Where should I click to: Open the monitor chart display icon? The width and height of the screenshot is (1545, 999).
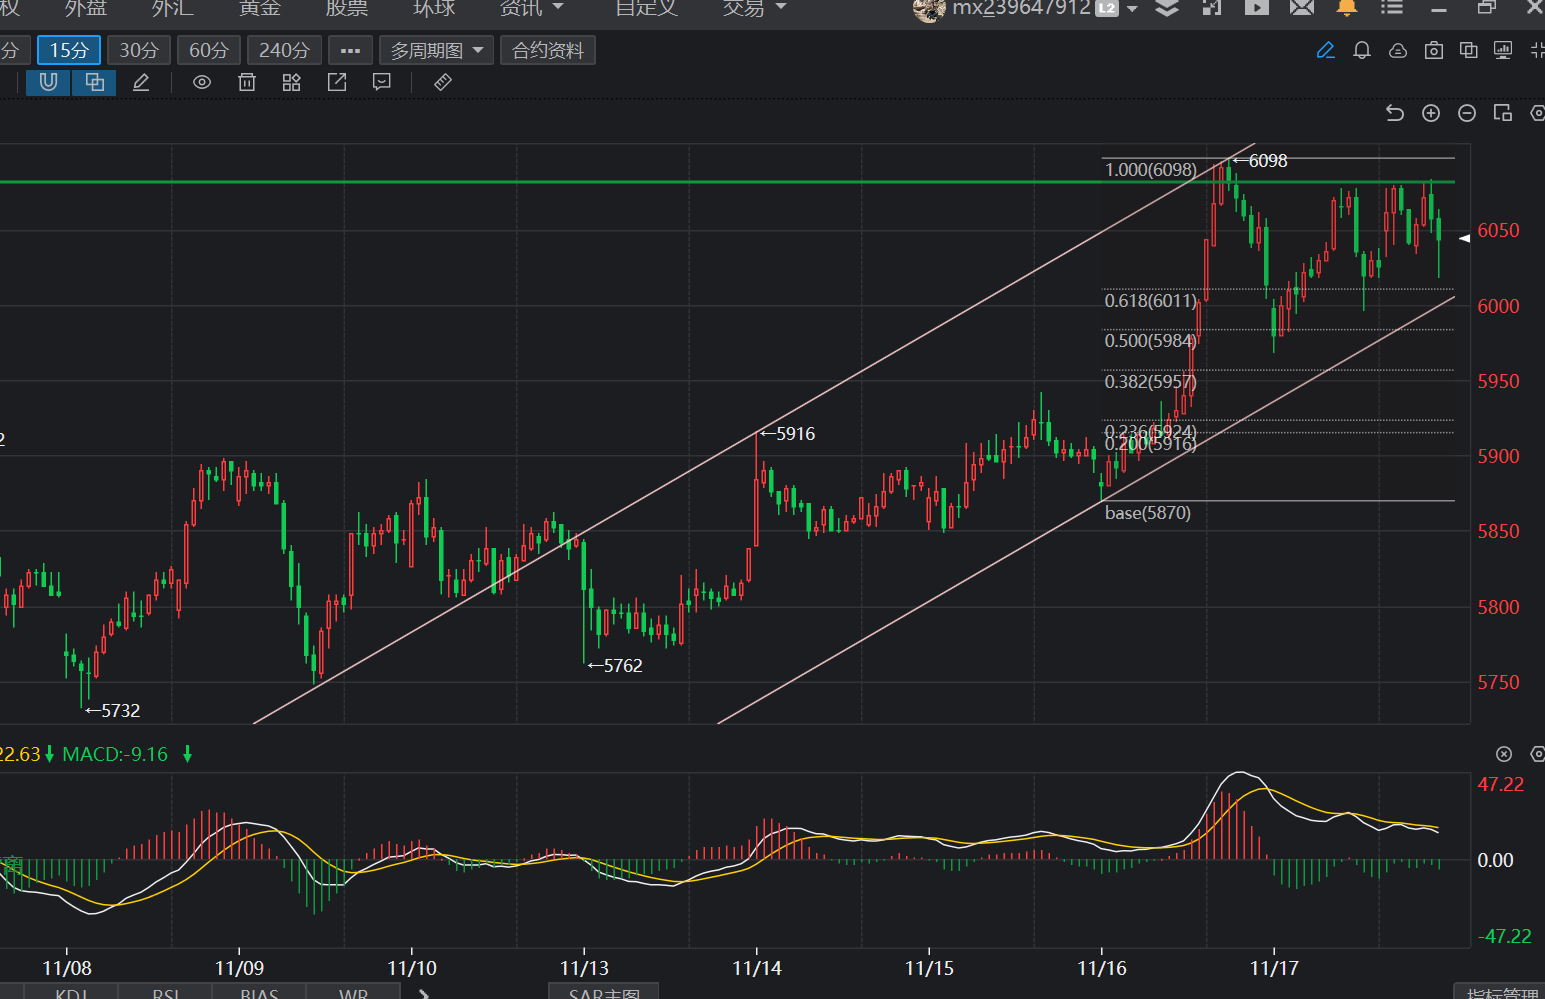(x=1503, y=50)
